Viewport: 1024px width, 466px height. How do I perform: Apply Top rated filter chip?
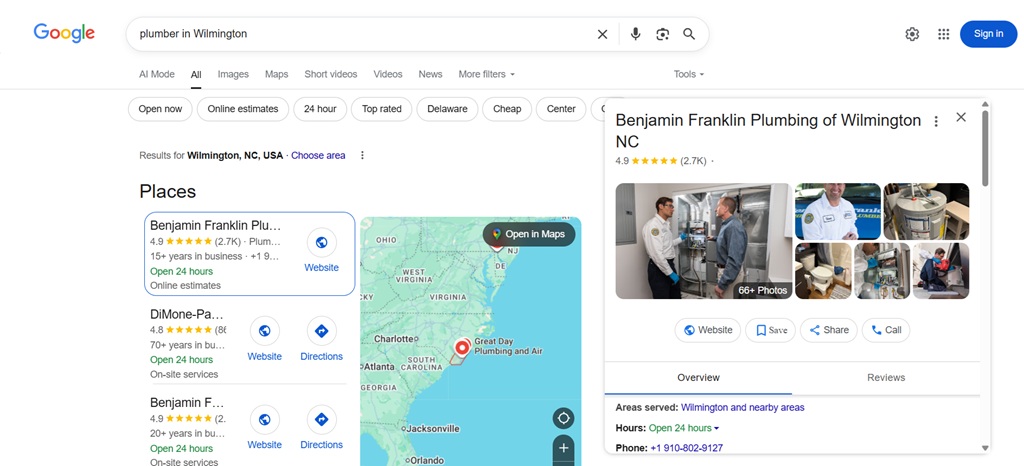[381, 109]
